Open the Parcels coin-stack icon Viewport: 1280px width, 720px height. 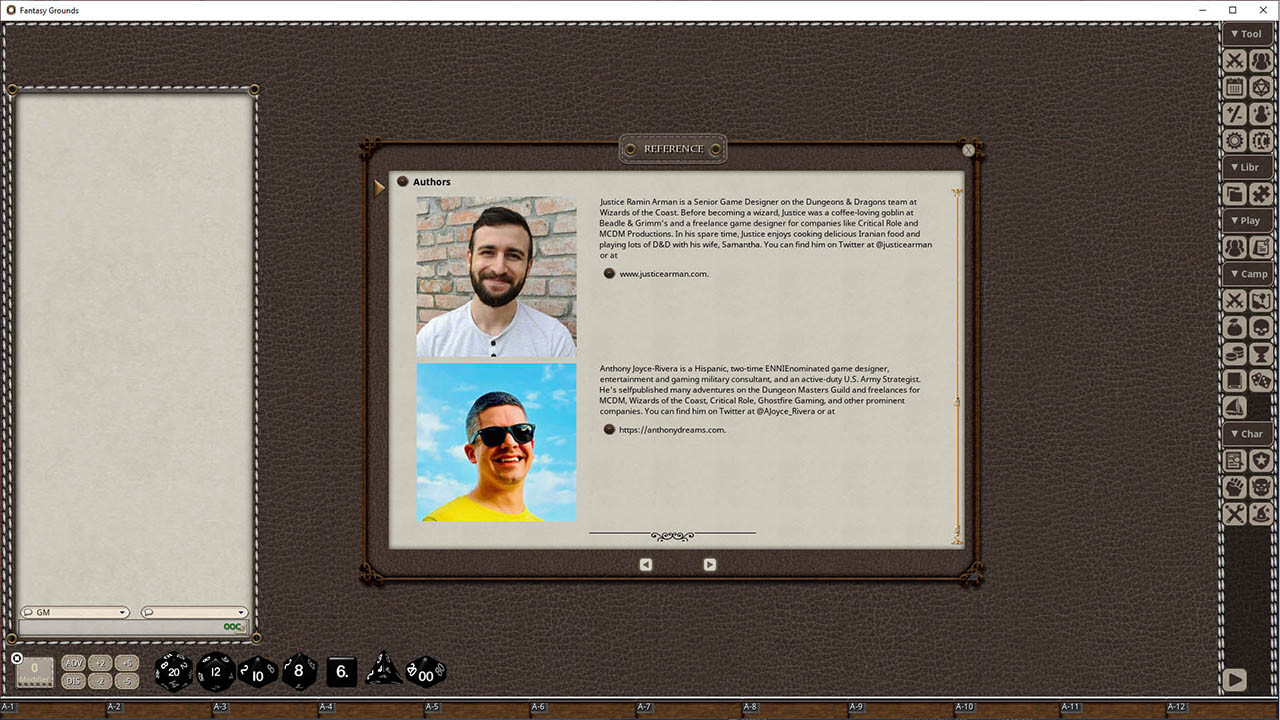point(1235,354)
